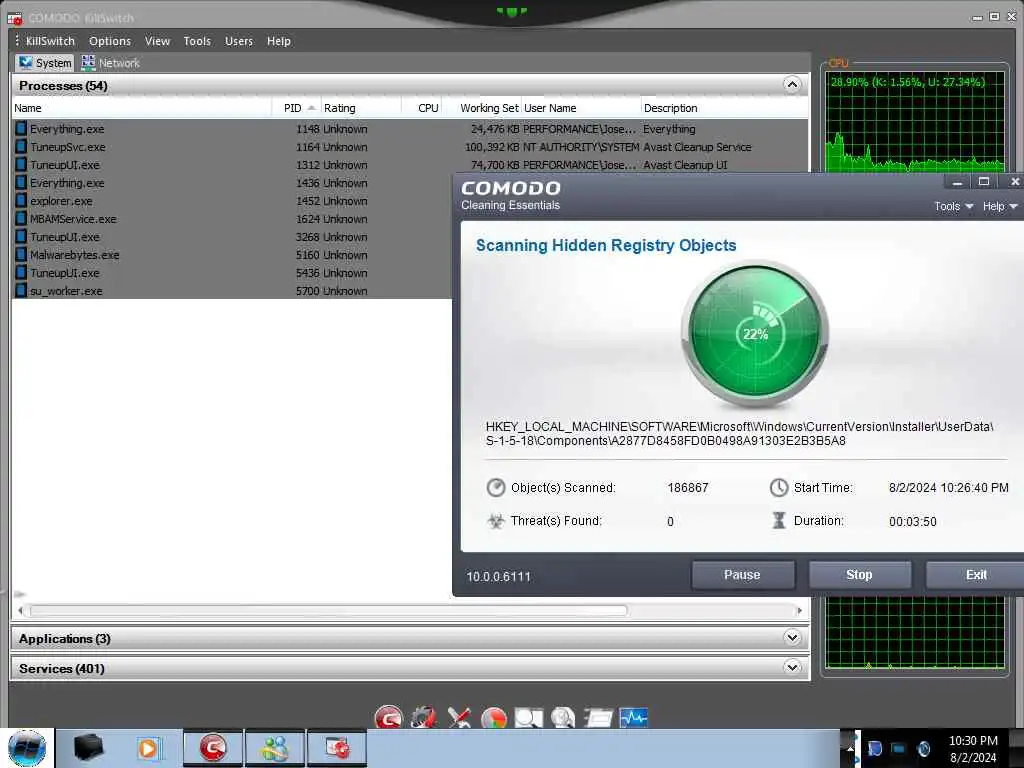Click the Duration hourglass icon
This screenshot has width=1024, height=768.
pyautogui.click(x=778, y=520)
